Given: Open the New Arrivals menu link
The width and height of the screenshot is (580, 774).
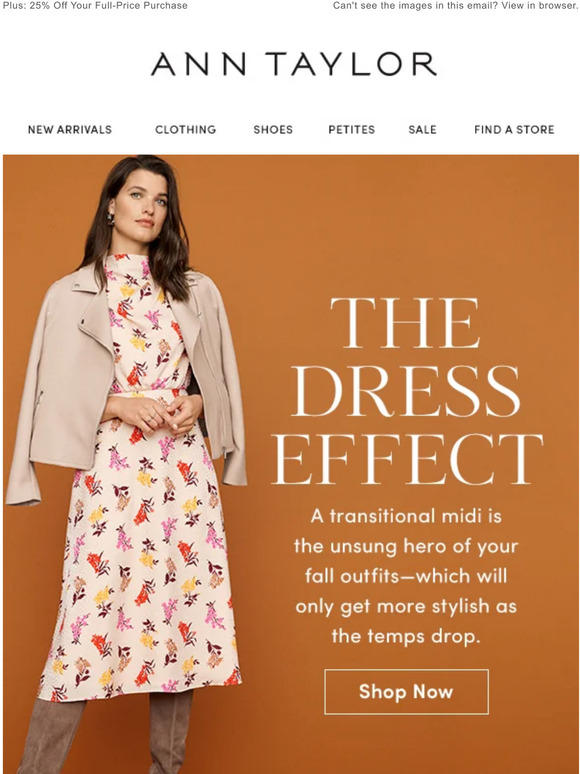Looking at the screenshot, I should tap(70, 130).
